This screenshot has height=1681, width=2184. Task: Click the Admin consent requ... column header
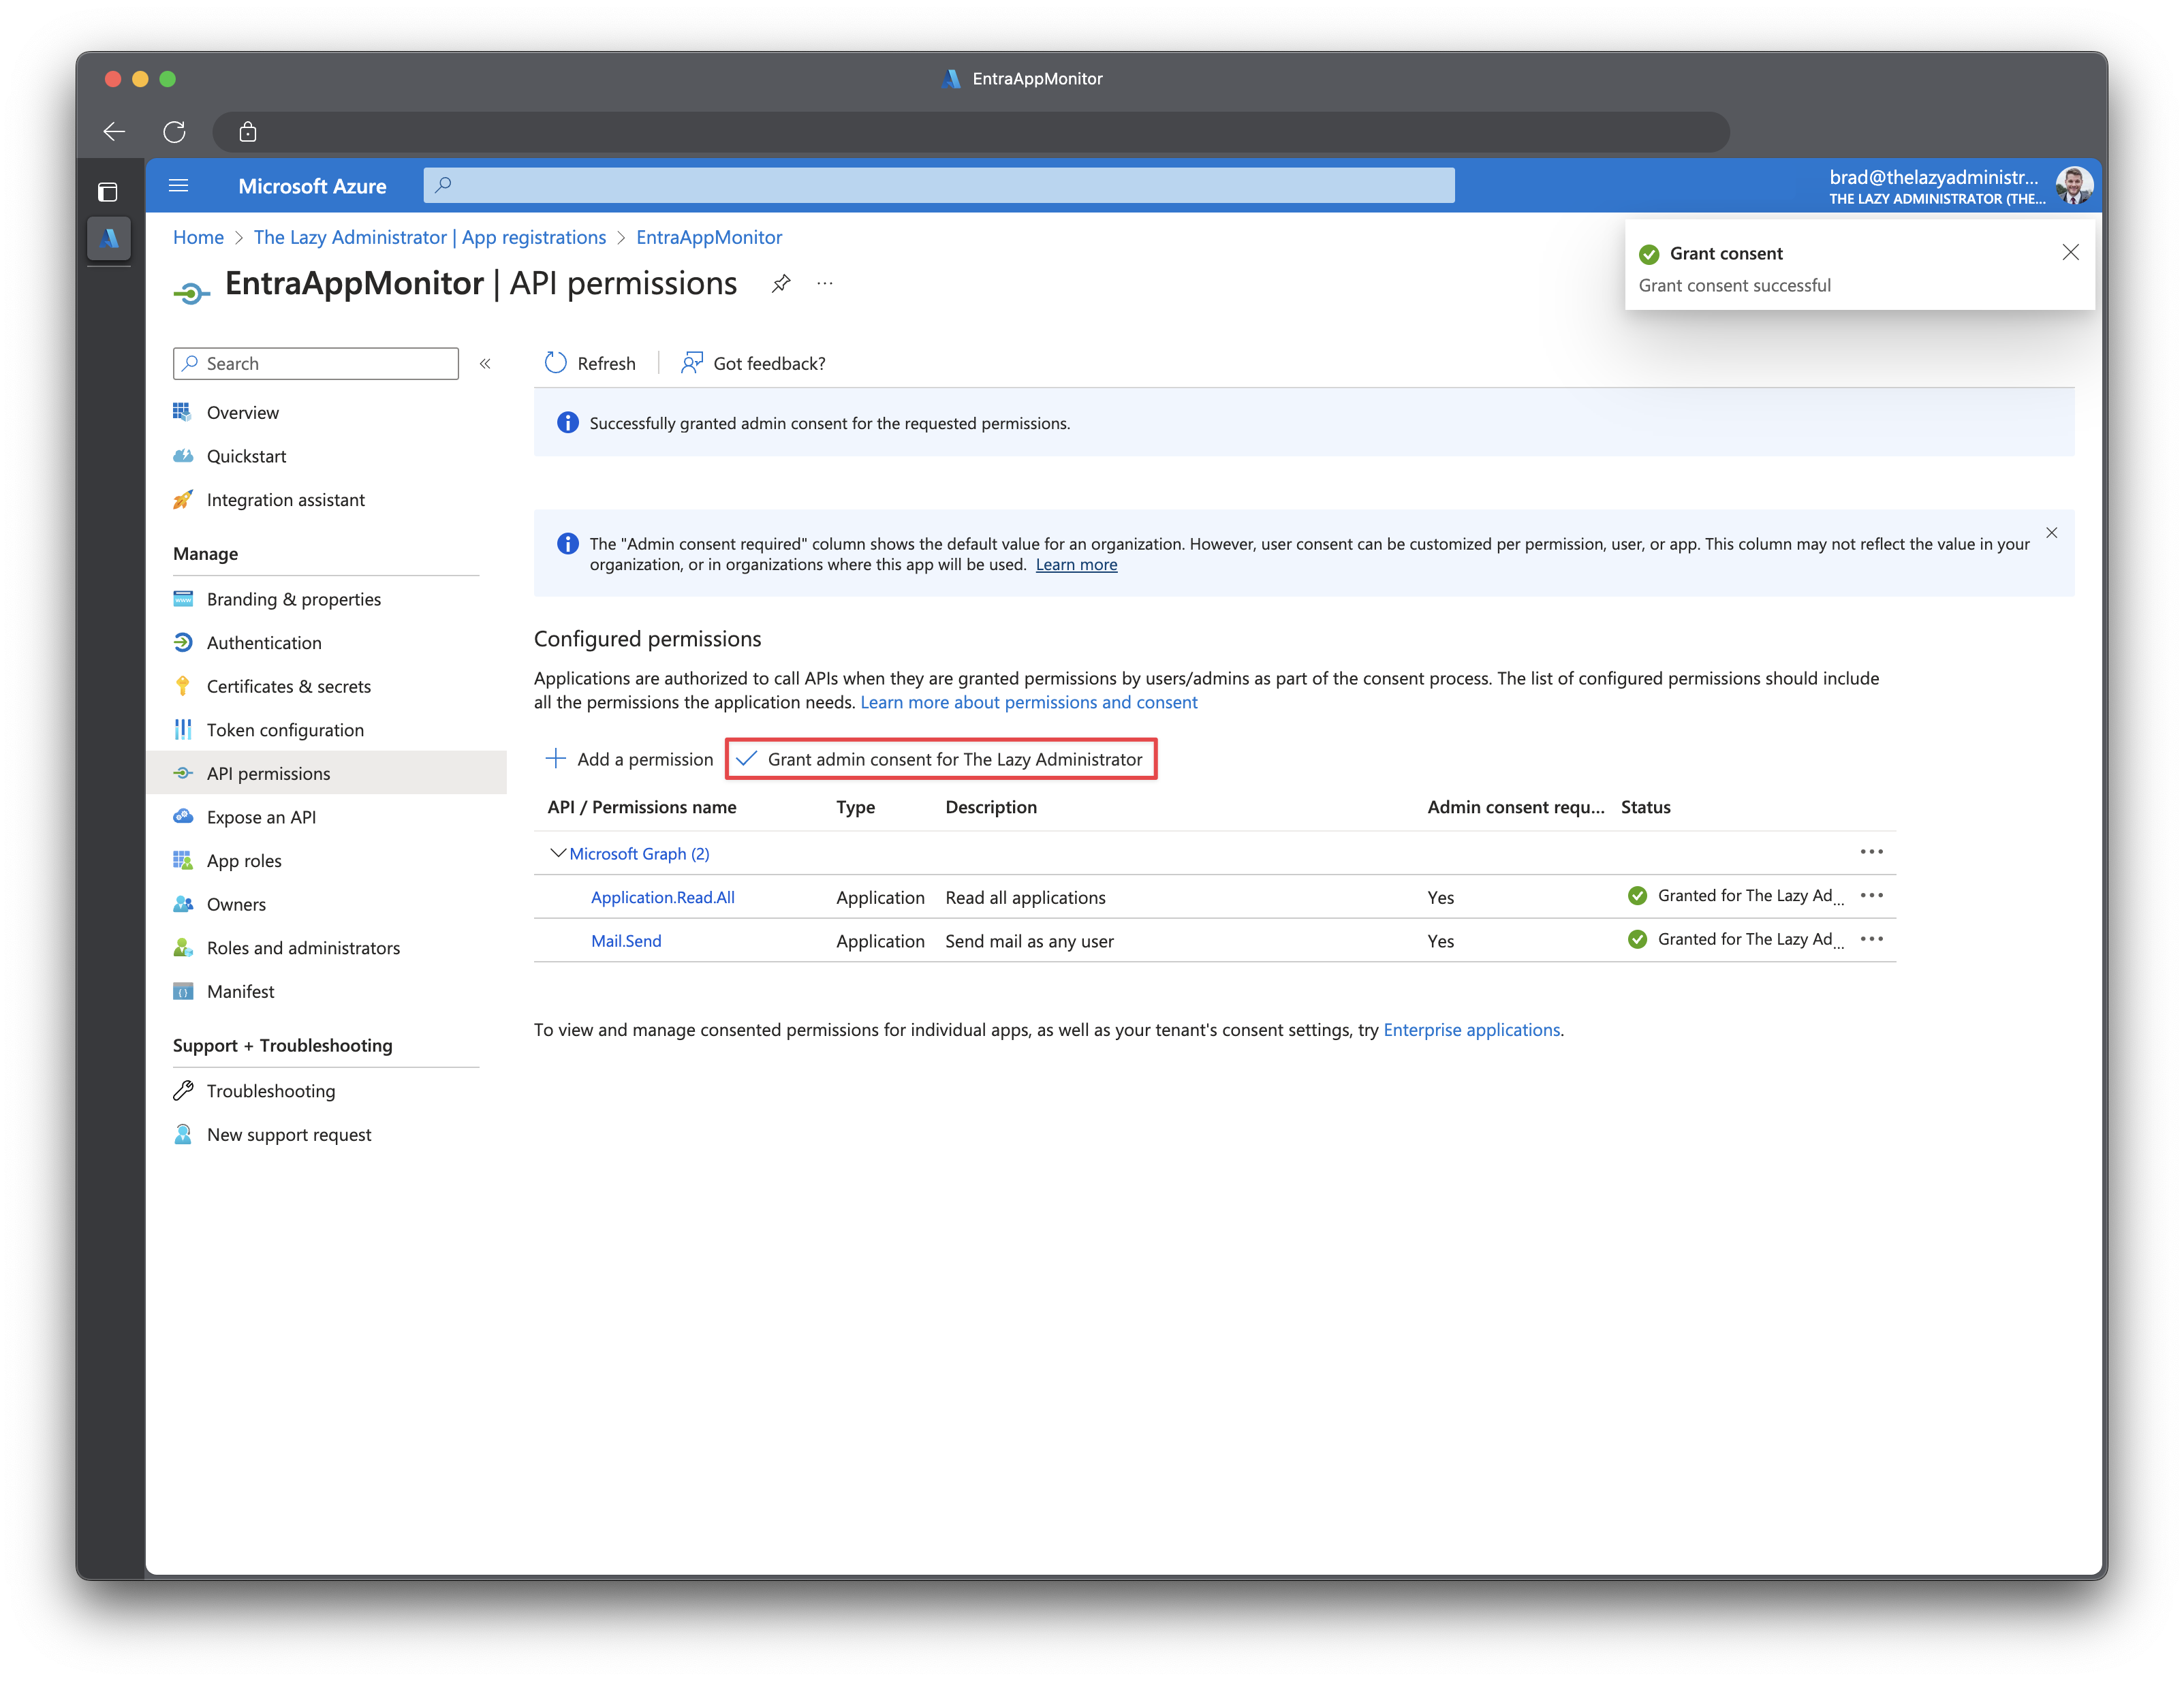pyautogui.click(x=1516, y=807)
